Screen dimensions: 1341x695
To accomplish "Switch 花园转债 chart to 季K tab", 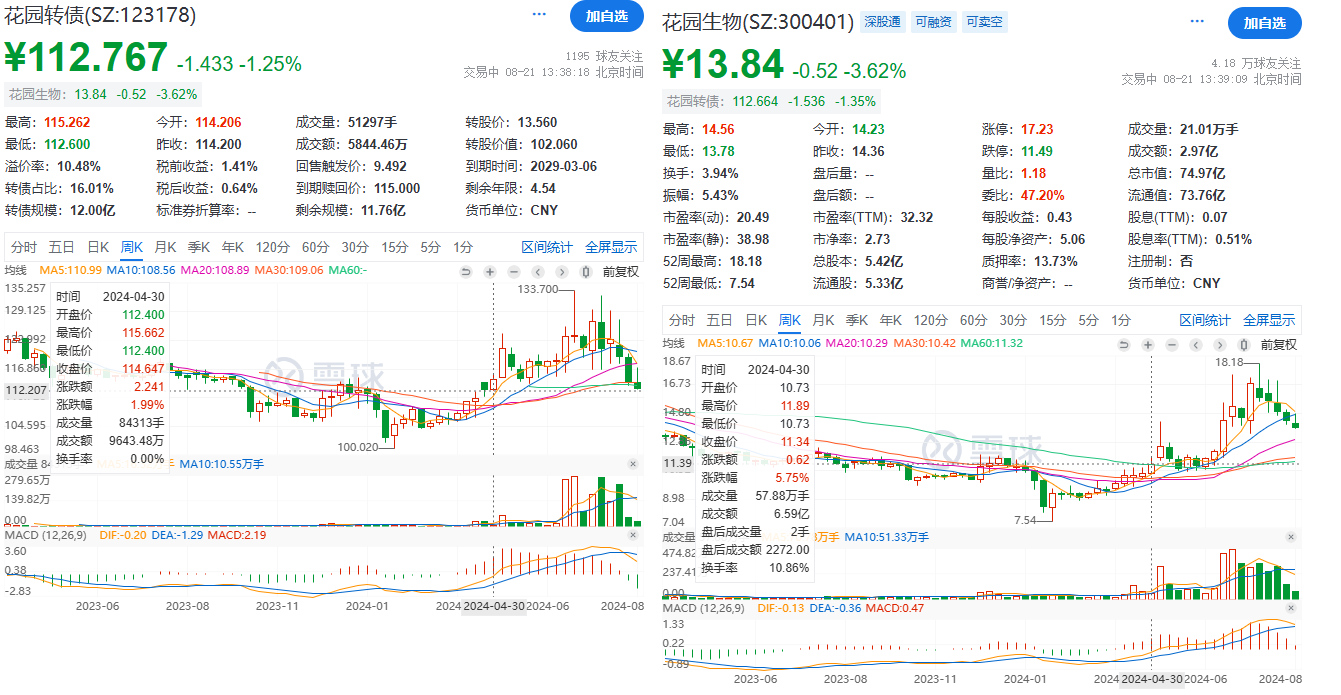I will [x=199, y=247].
